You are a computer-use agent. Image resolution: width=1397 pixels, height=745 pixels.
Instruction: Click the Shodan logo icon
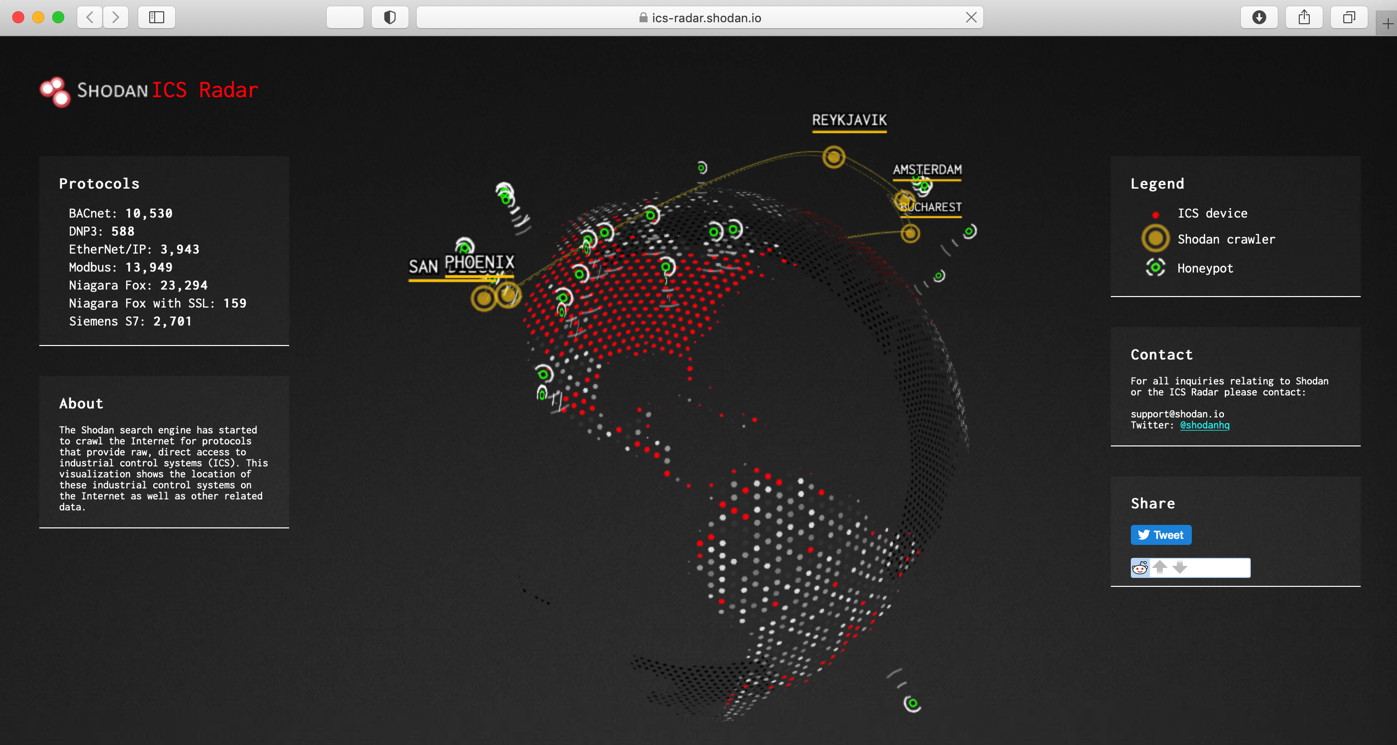(x=55, y=91)
